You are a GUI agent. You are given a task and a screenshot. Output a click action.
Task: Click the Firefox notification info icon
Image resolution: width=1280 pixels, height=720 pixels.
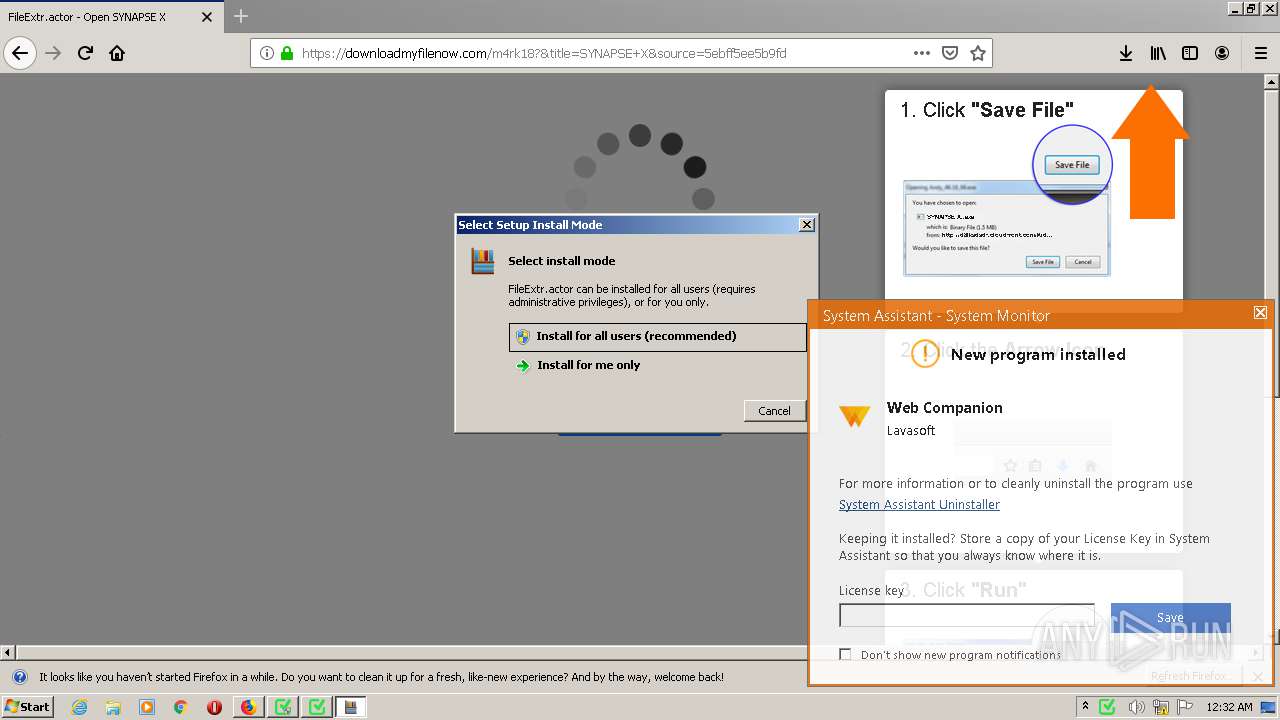(x=19, y=677)
